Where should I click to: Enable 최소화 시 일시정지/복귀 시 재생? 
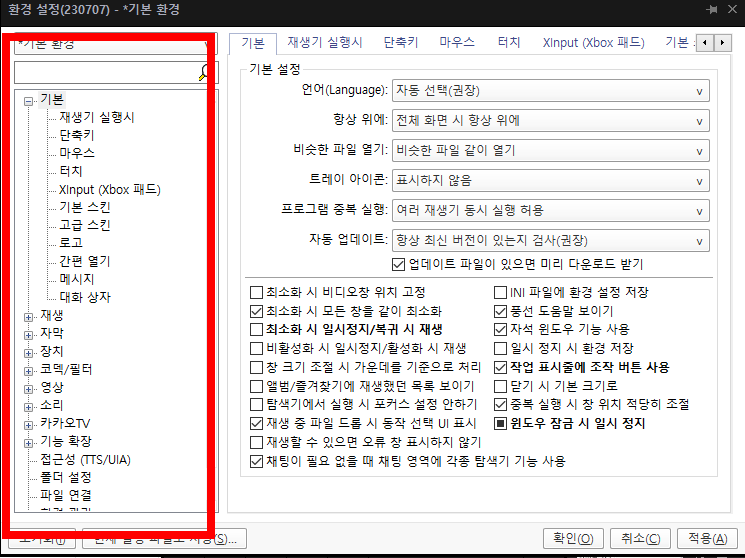[257, 329]
